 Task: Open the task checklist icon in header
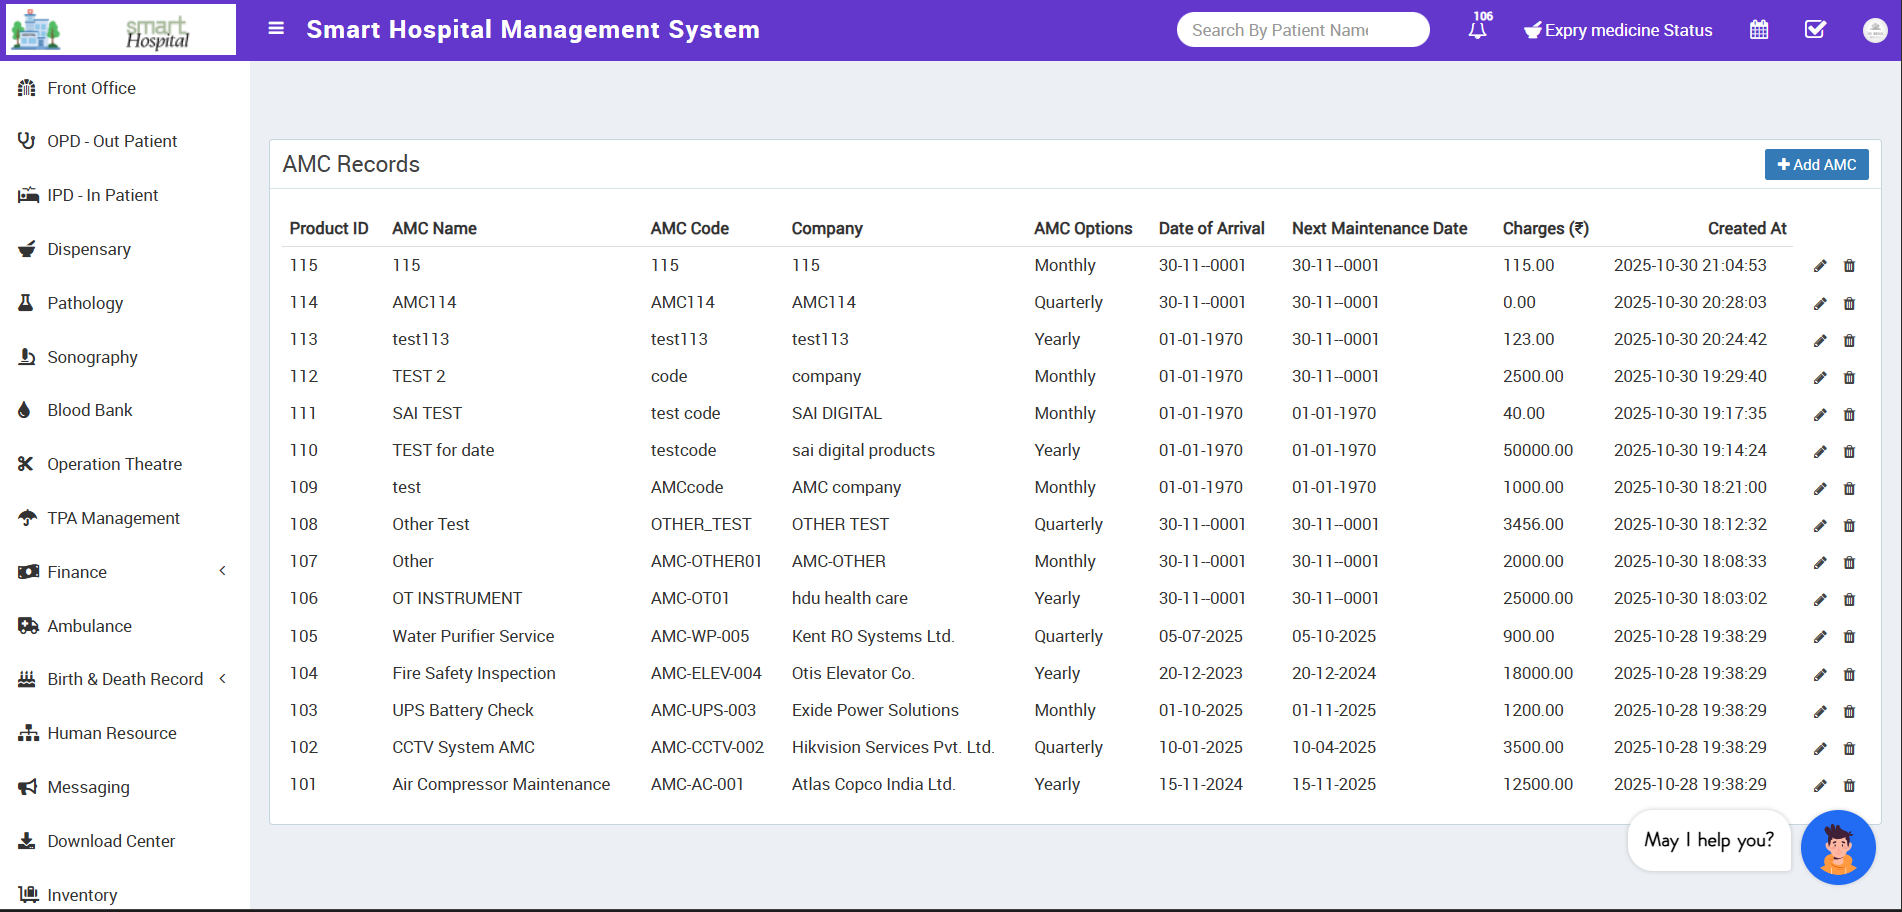[x=1815, y=30]
